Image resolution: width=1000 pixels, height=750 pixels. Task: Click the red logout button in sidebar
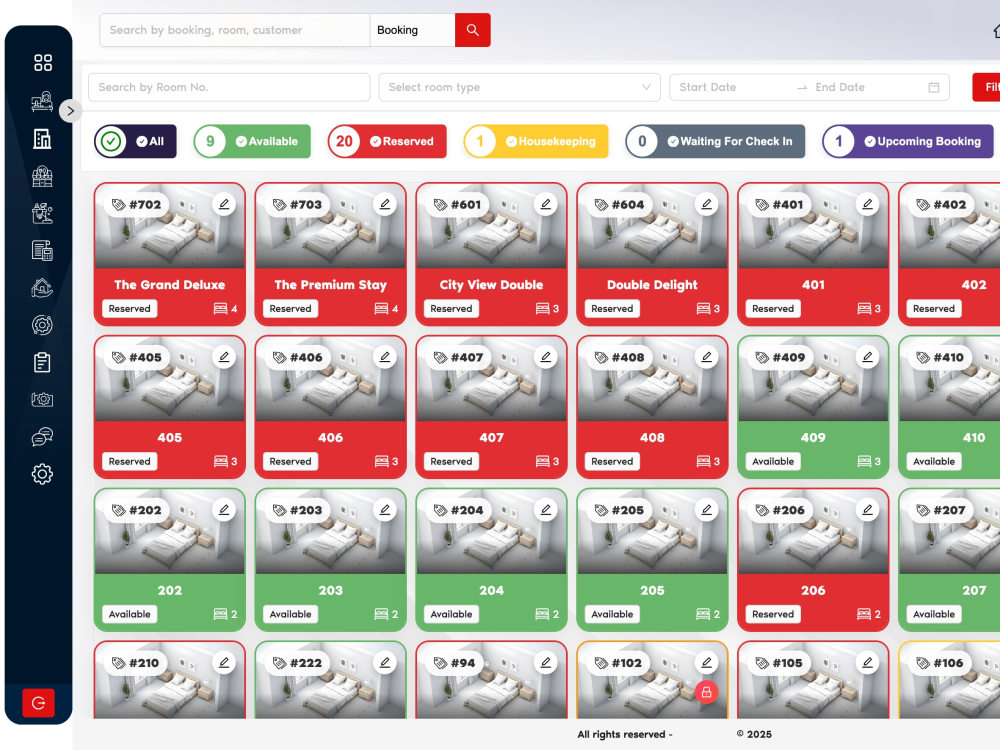point(38,703)
